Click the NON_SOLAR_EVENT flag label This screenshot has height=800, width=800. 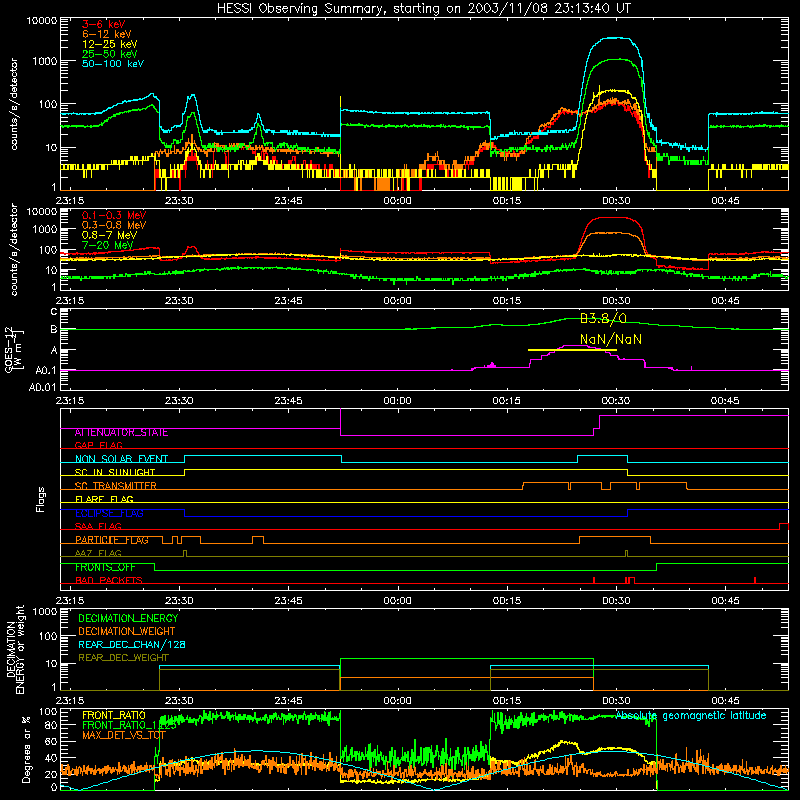[x=121, y=459]
